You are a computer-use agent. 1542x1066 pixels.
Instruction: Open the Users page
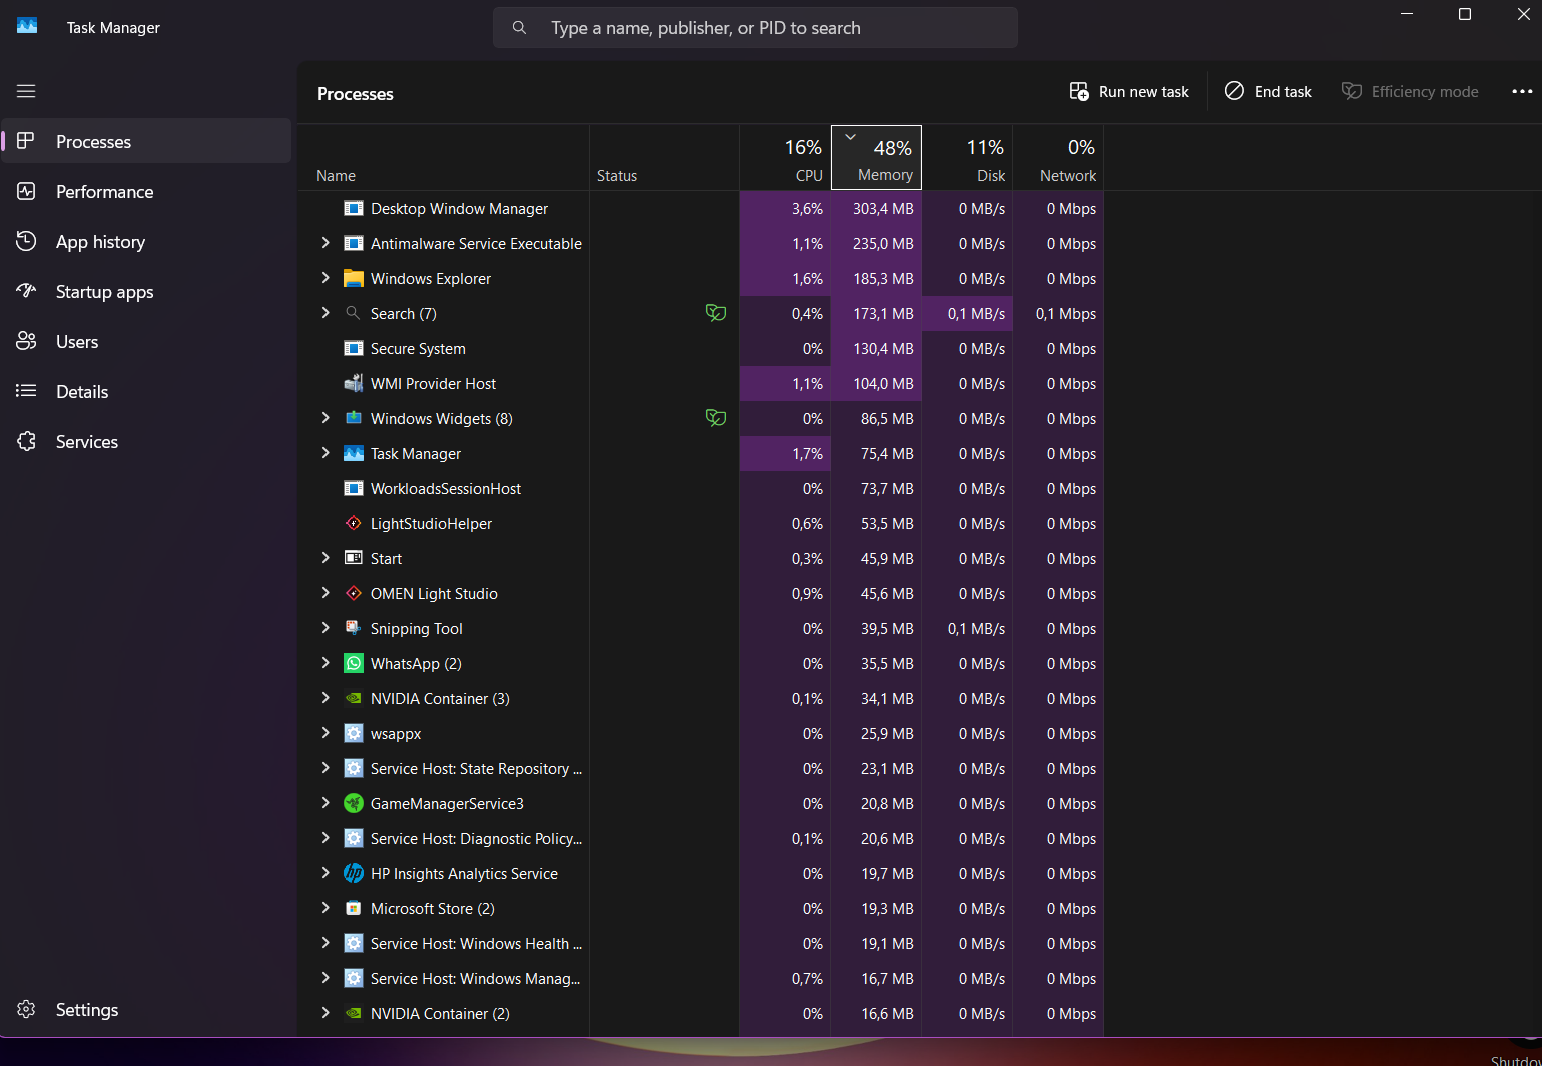coord(147,341)
